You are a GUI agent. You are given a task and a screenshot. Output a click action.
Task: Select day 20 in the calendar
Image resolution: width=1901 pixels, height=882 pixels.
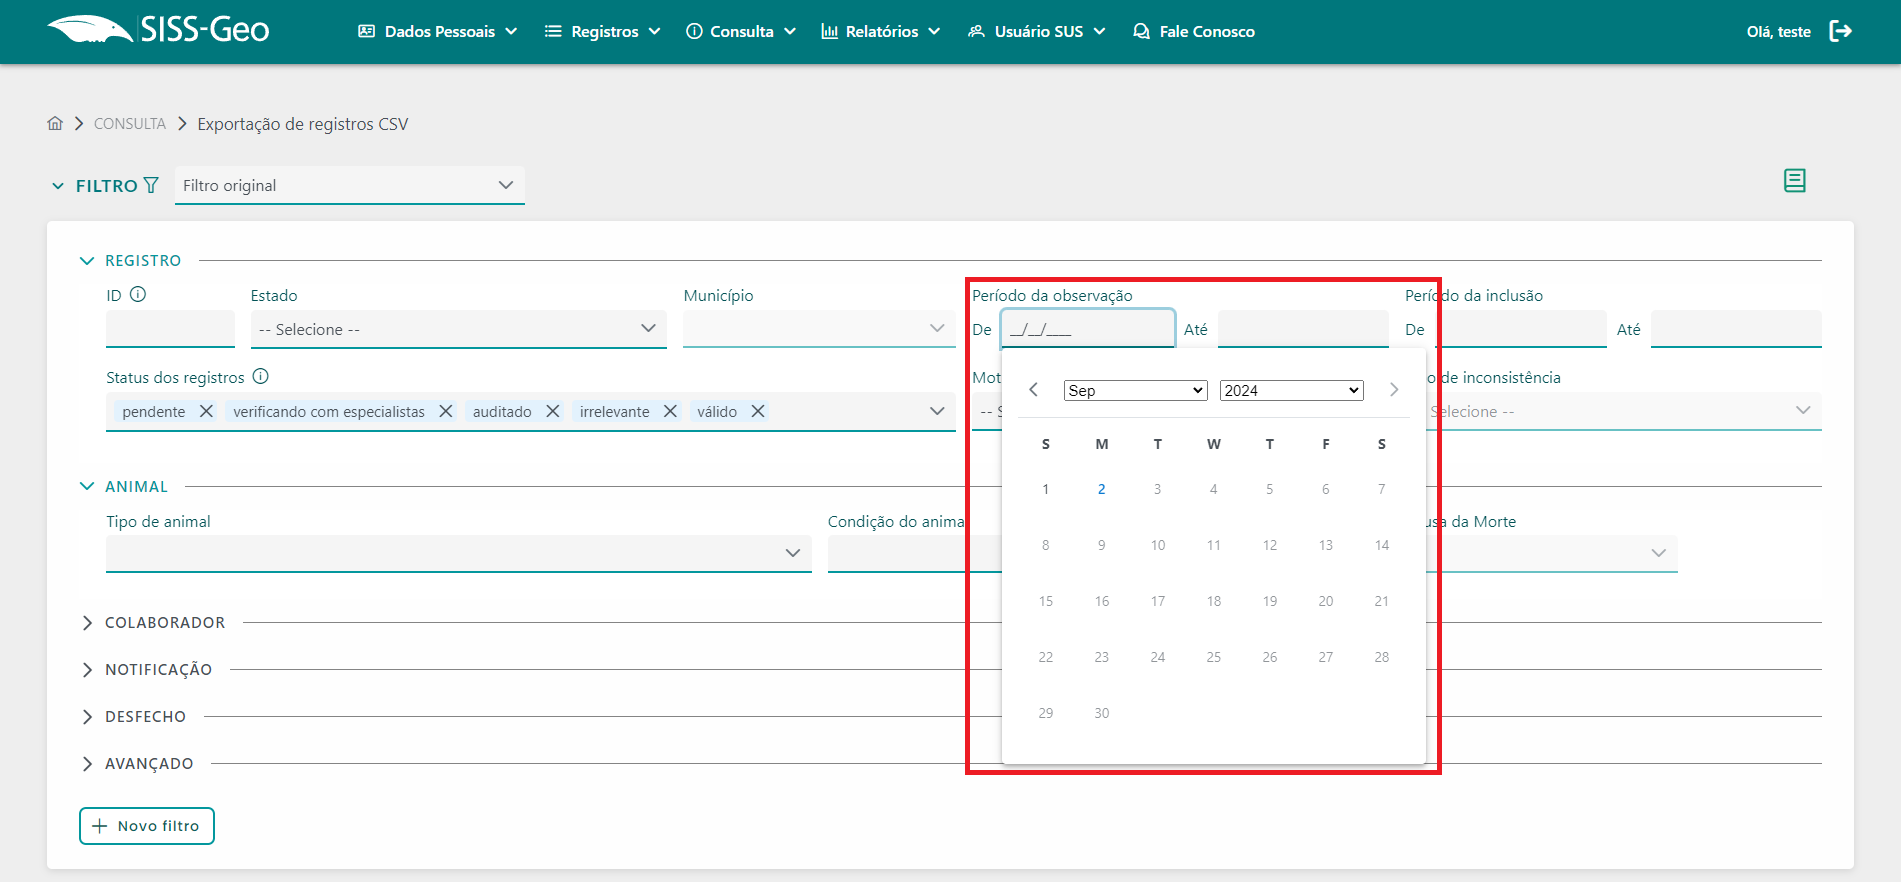[1325, 601]
